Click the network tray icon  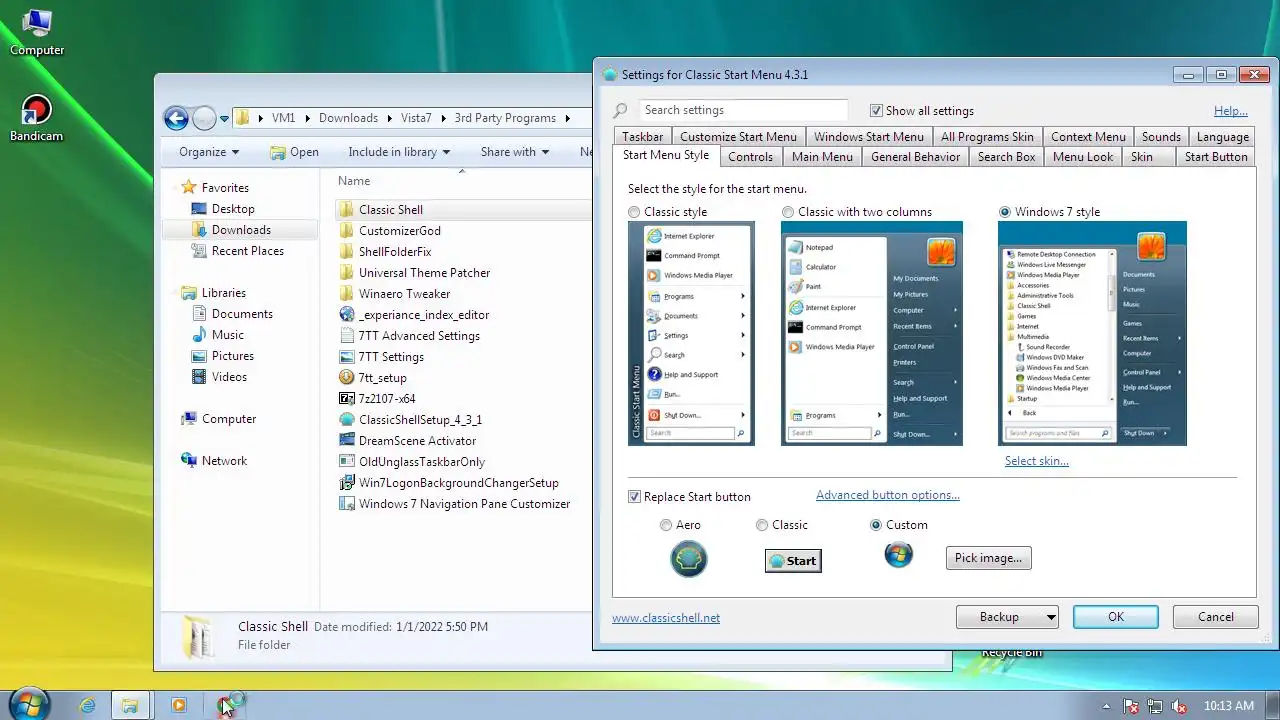click(1155, 706)
